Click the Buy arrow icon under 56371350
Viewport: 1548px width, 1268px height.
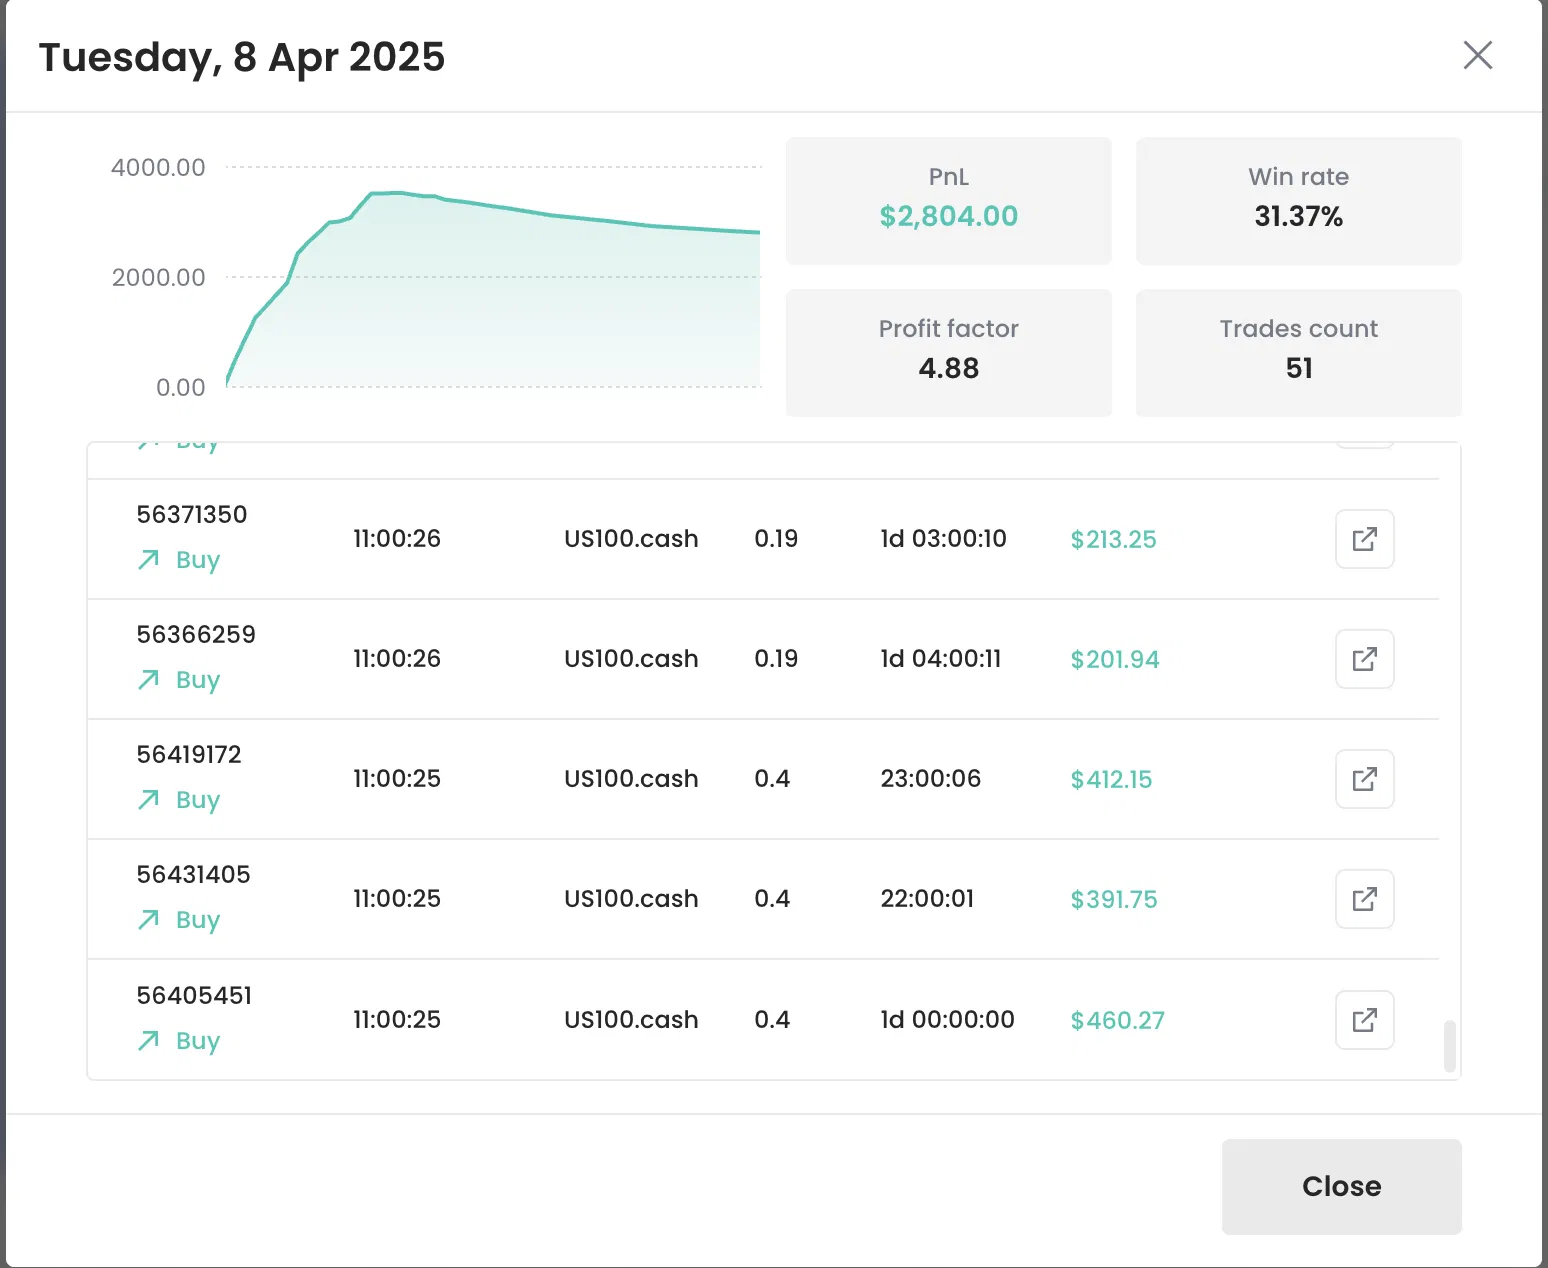click(148, 560)
